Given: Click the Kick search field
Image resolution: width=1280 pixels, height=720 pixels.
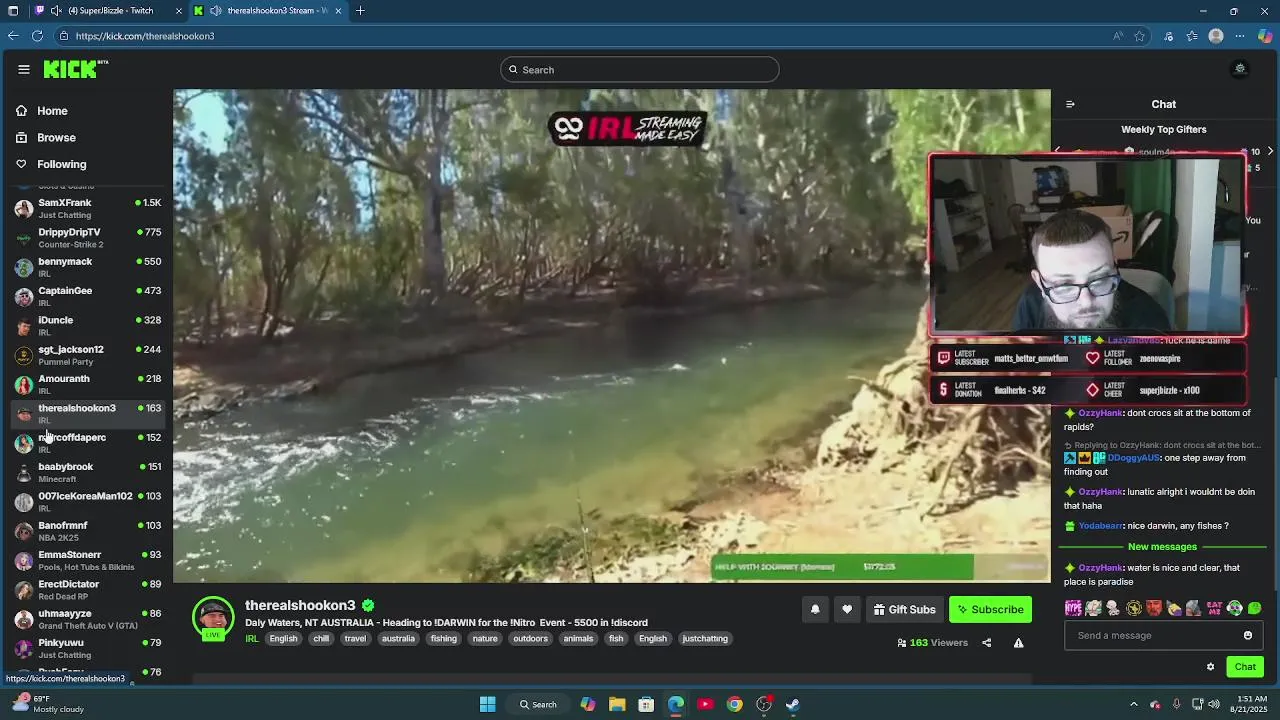Looking at the screenshot, I should click(640, 69).
